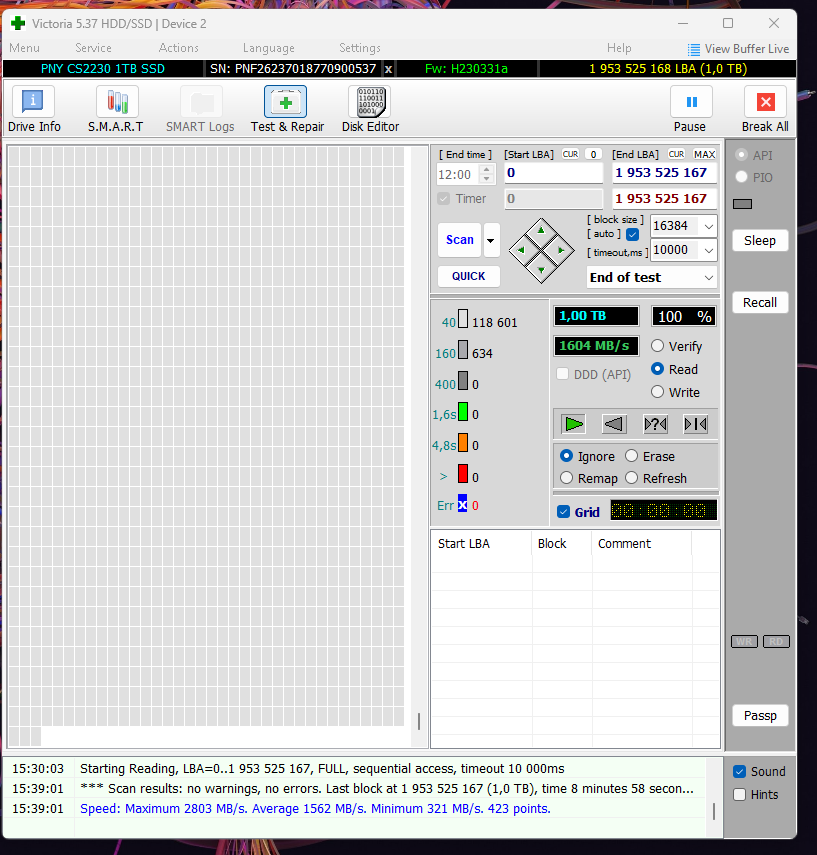Open the Actions menu
The width and height of the screenshot is (817, 855).
point(178,48)
